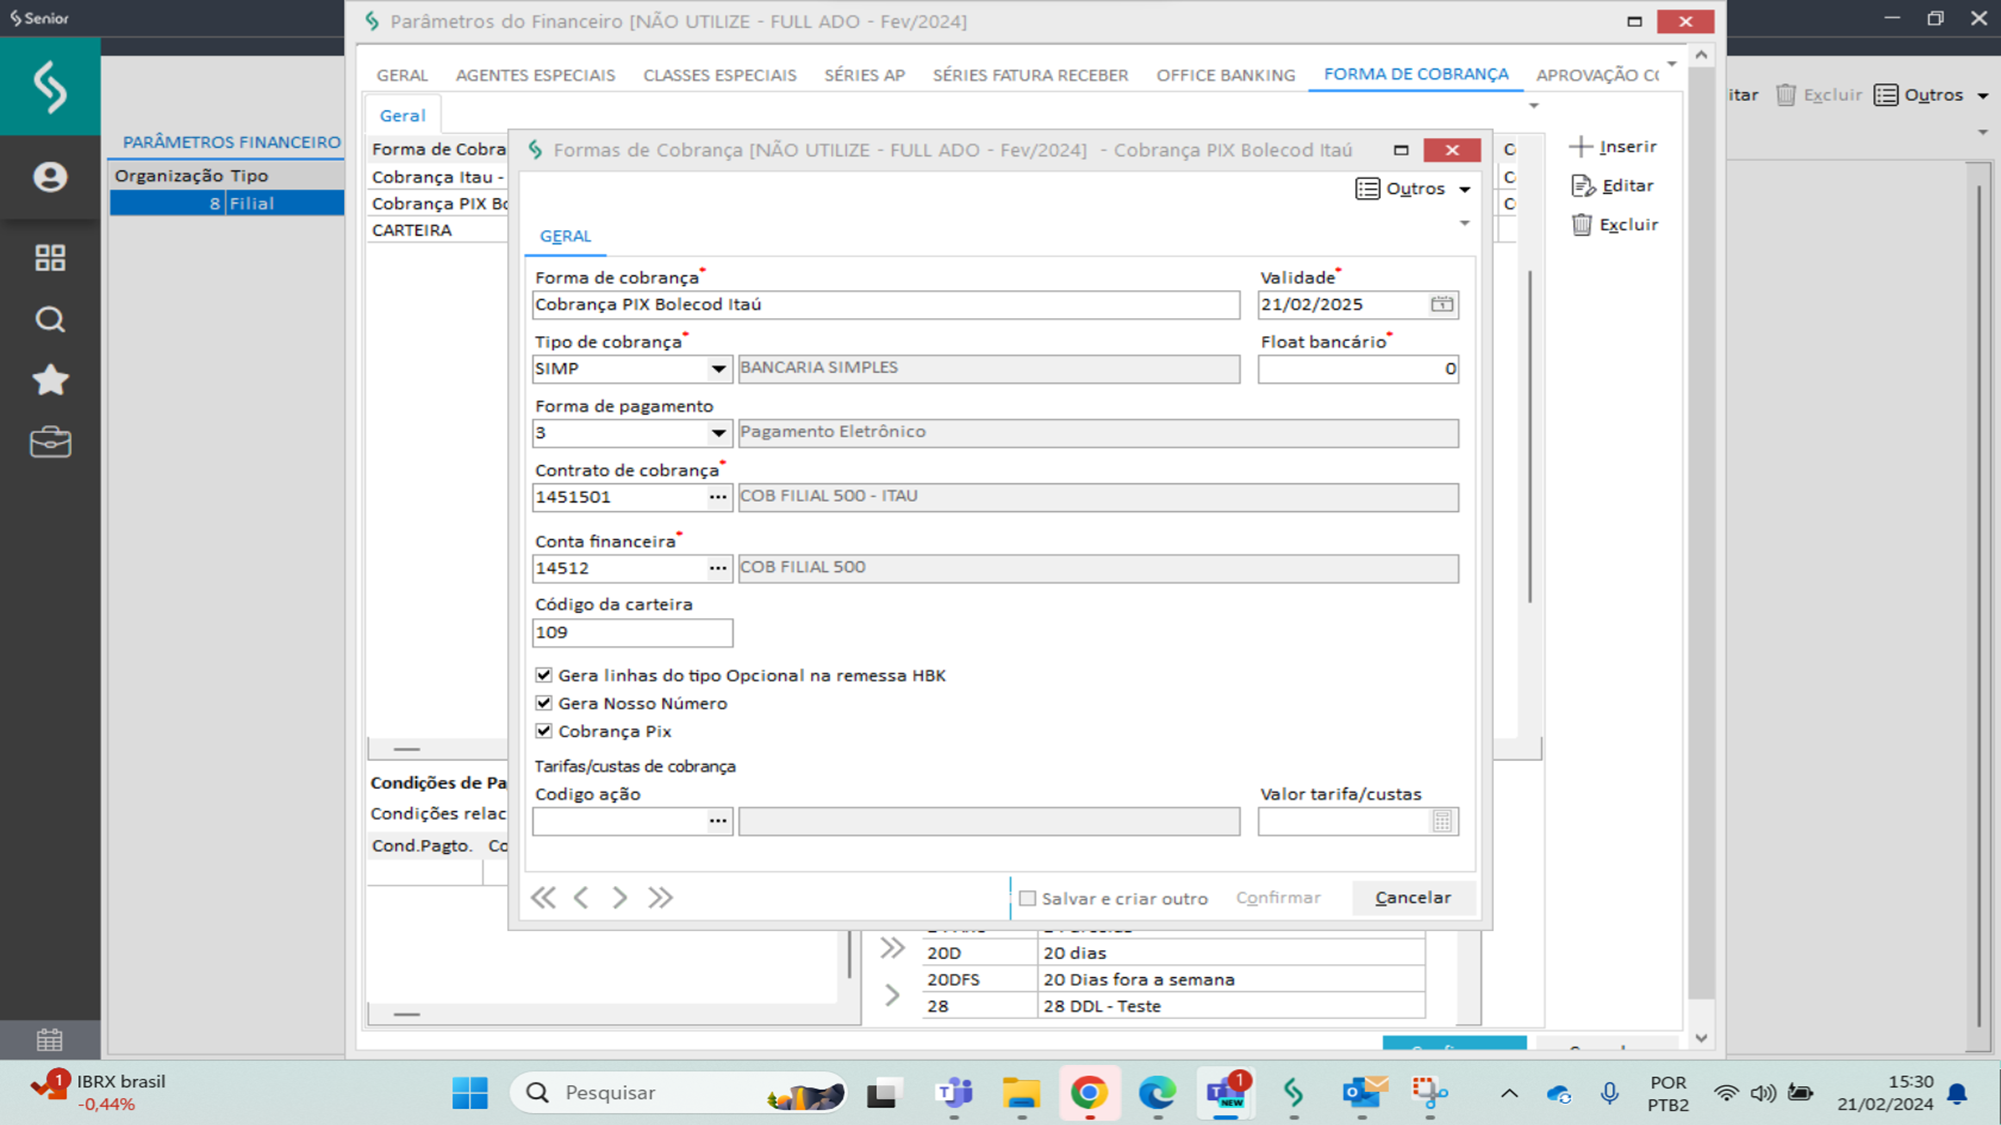Expand small arrow below Outros in dialog
The width and height of the screenshot is (2001, 1125).
pyautogui.click(x=1464, y=223)
